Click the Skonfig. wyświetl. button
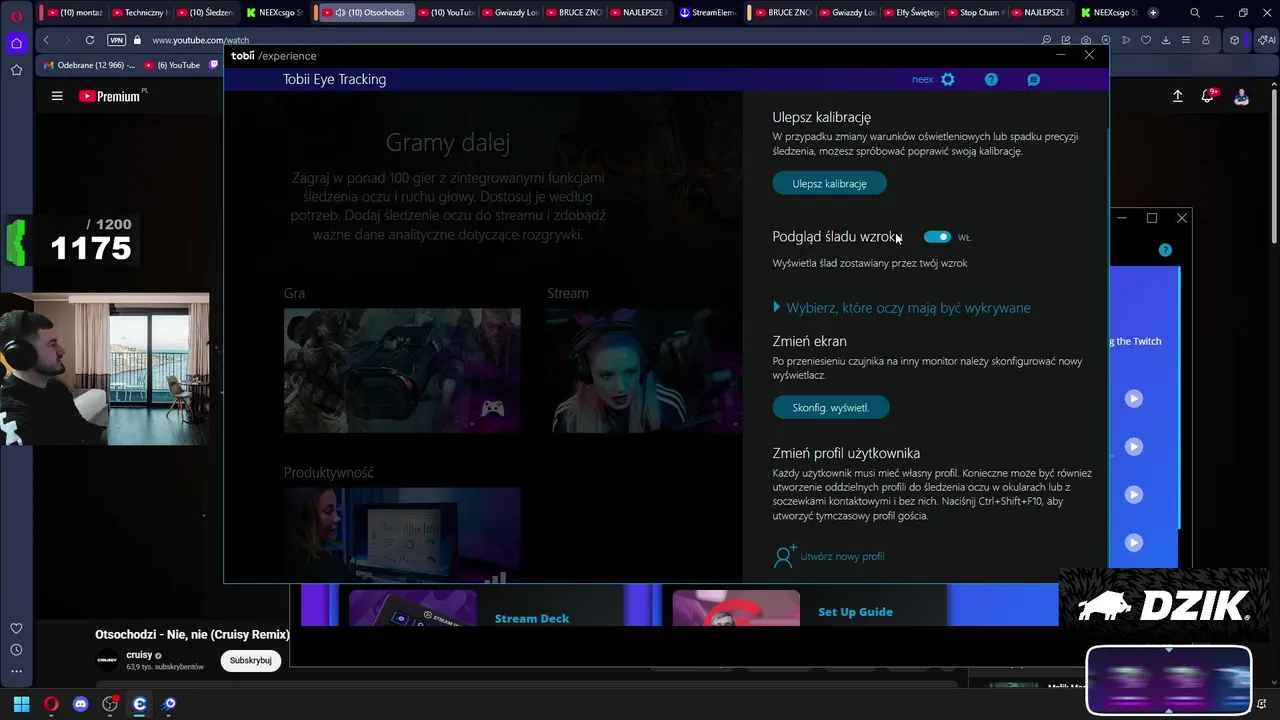1280x720 pixels. pyautogui.click(x=830, y=408)
